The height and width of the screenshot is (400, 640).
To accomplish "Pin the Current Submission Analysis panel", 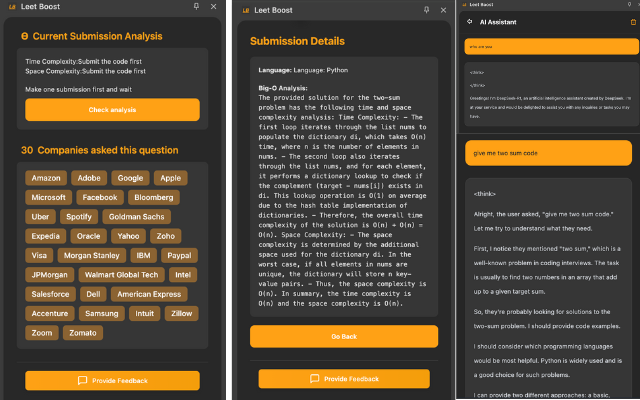I will (196, 7).
